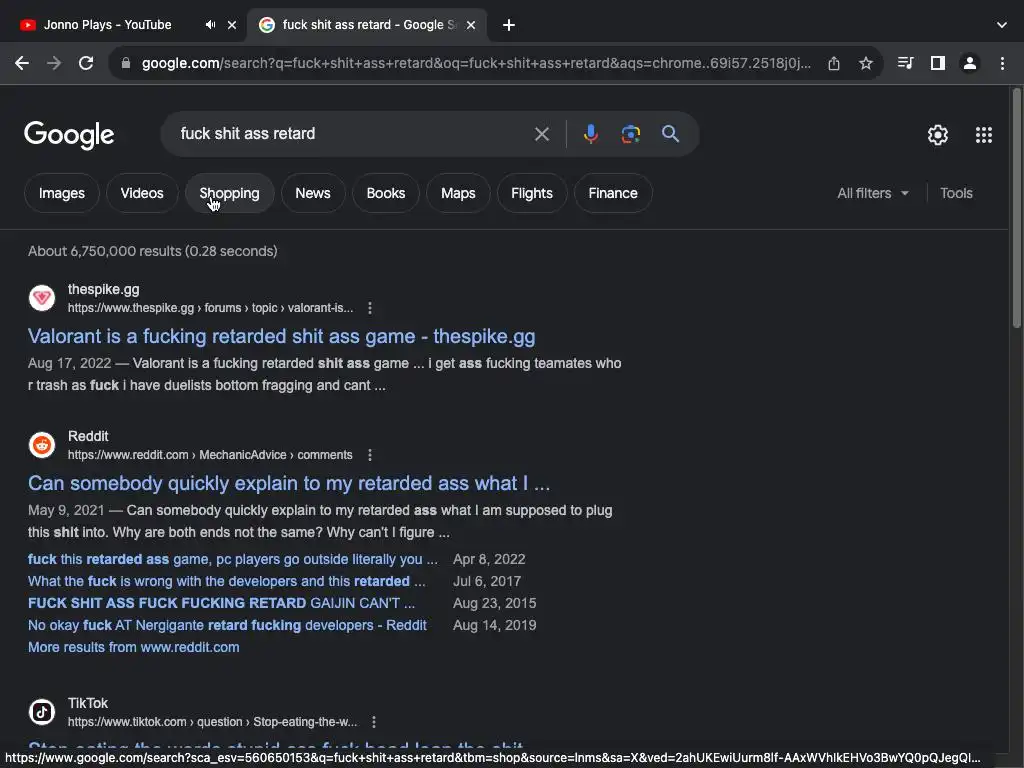Open the Apr 8, 2022 Reddit sublink
Viewport: 1024px width, 768px height.
[233, 560]
